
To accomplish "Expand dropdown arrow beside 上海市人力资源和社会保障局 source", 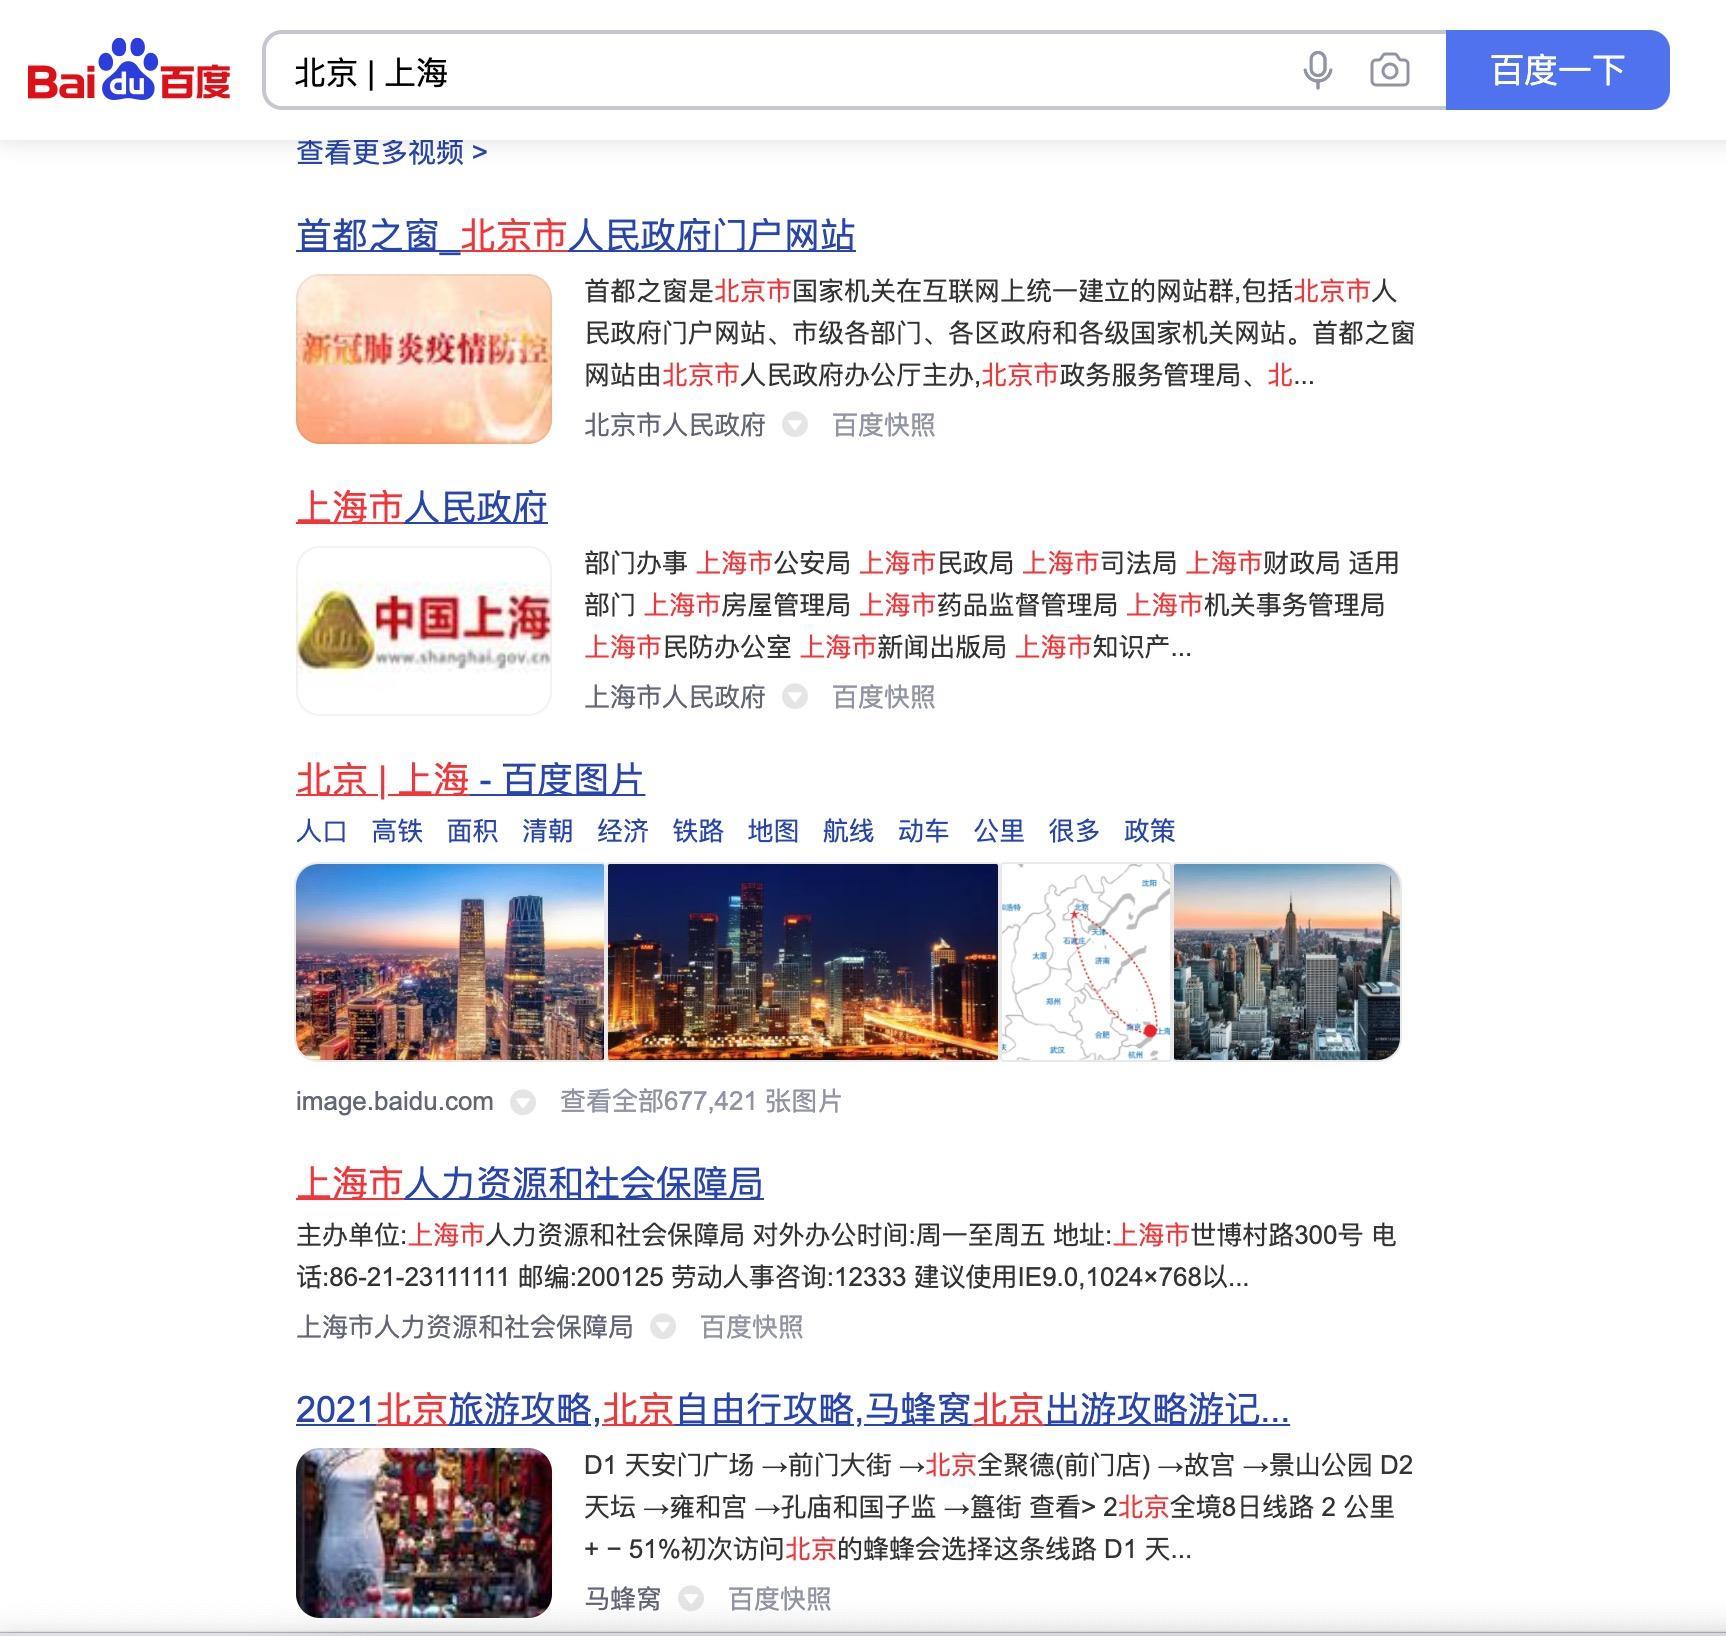I will pos(663,1327).
